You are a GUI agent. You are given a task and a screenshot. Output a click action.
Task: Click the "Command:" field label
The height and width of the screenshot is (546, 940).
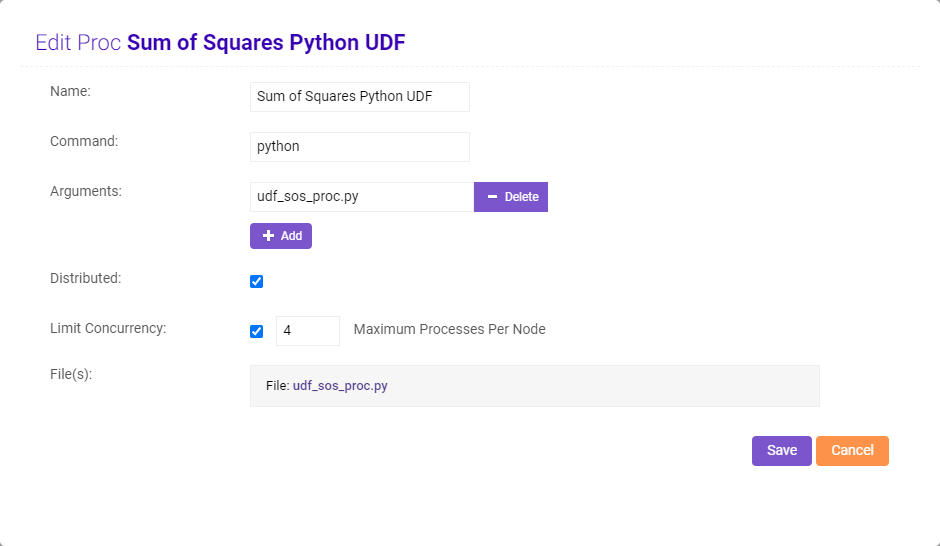84,141
